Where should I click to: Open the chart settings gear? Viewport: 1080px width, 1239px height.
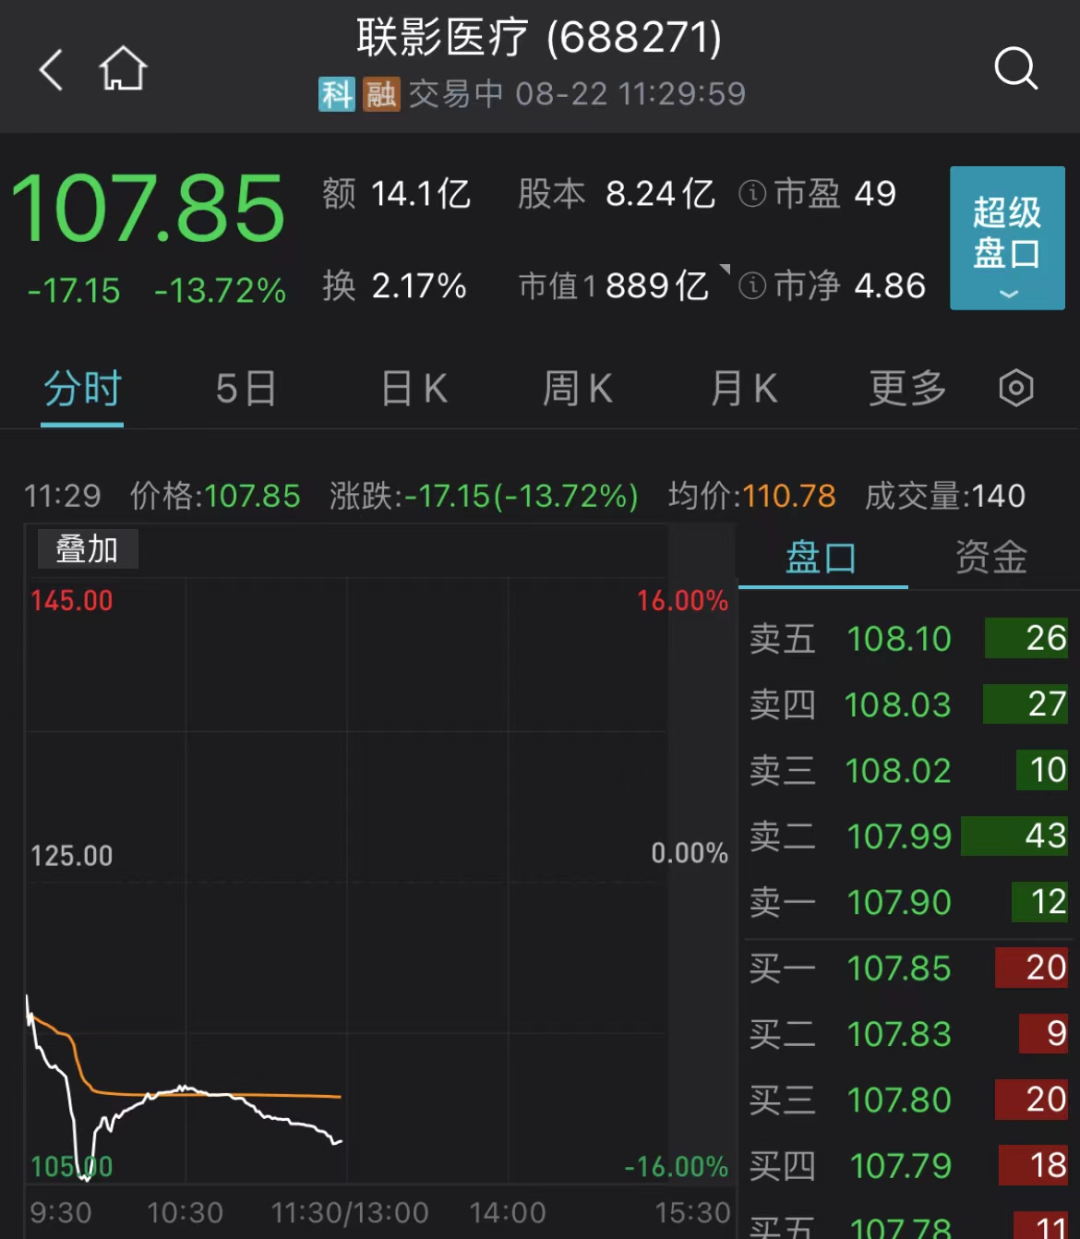point(1016,388)
